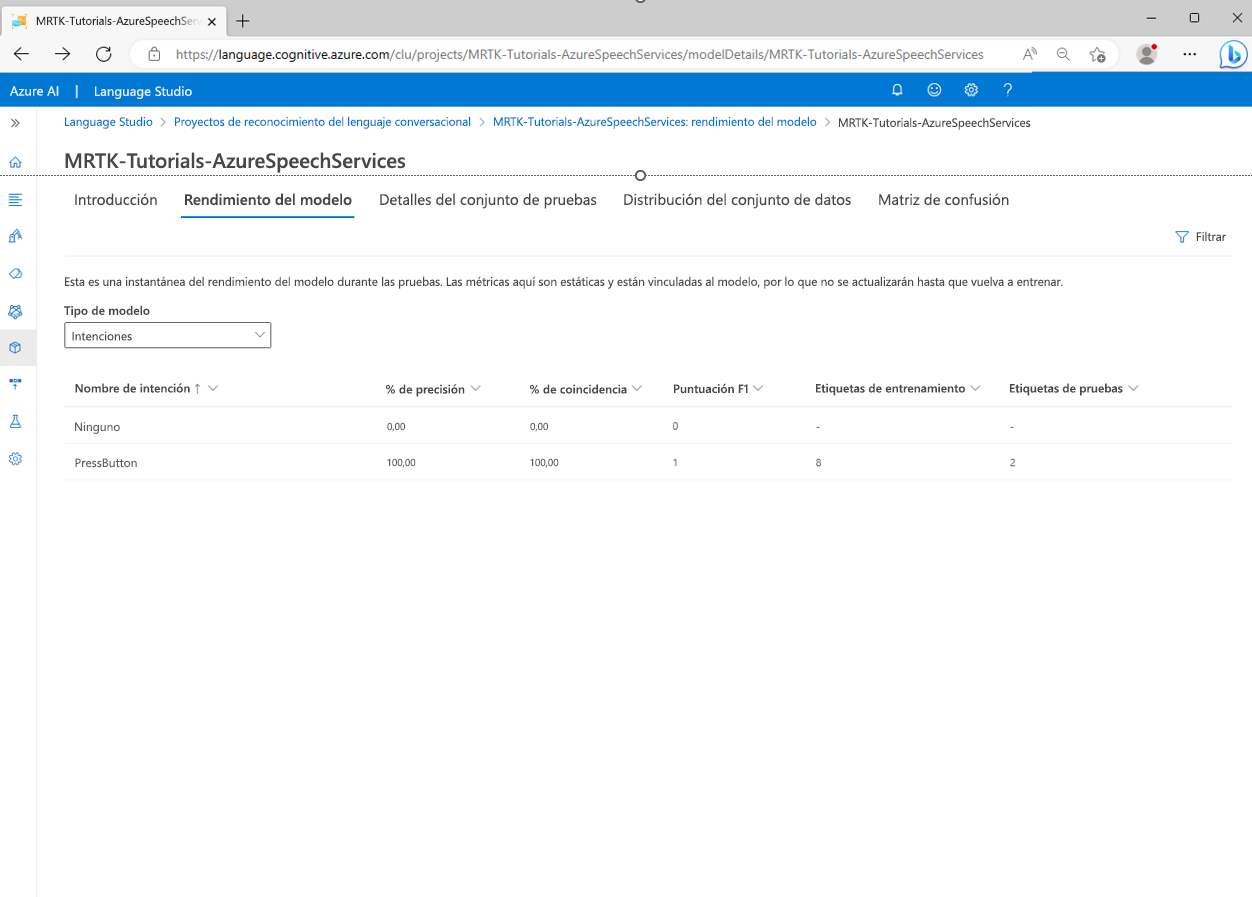
Task: Select the cube model performance icon in the sidebar
Action: [x=15, y=348]
